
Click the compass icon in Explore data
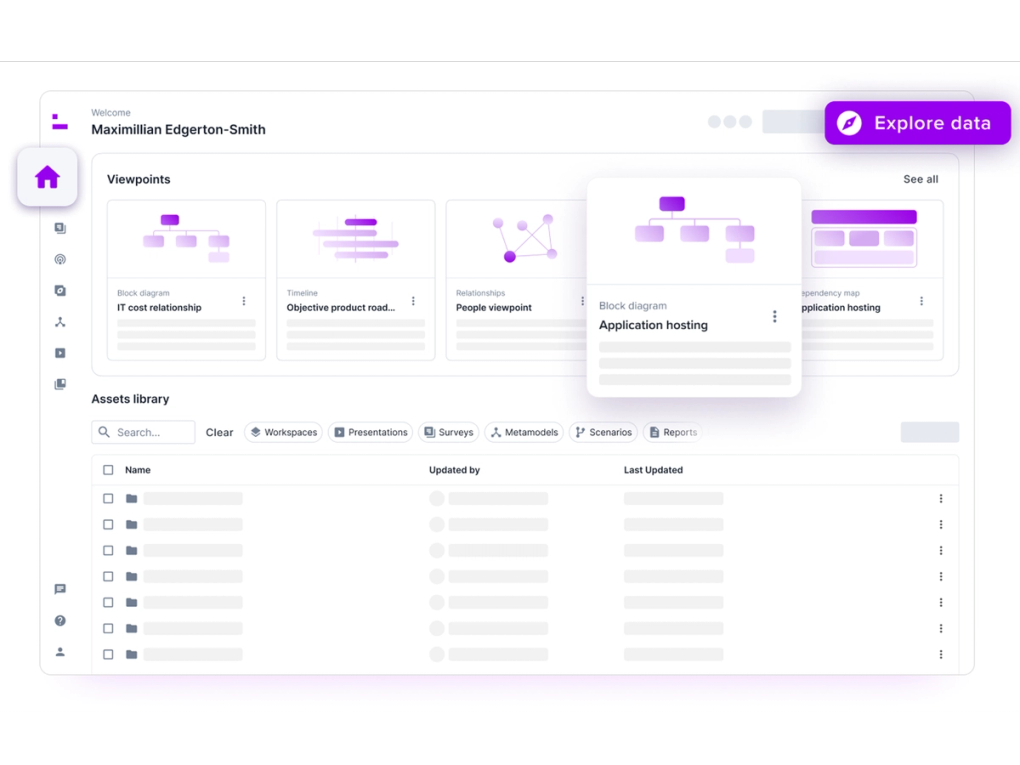849,123
